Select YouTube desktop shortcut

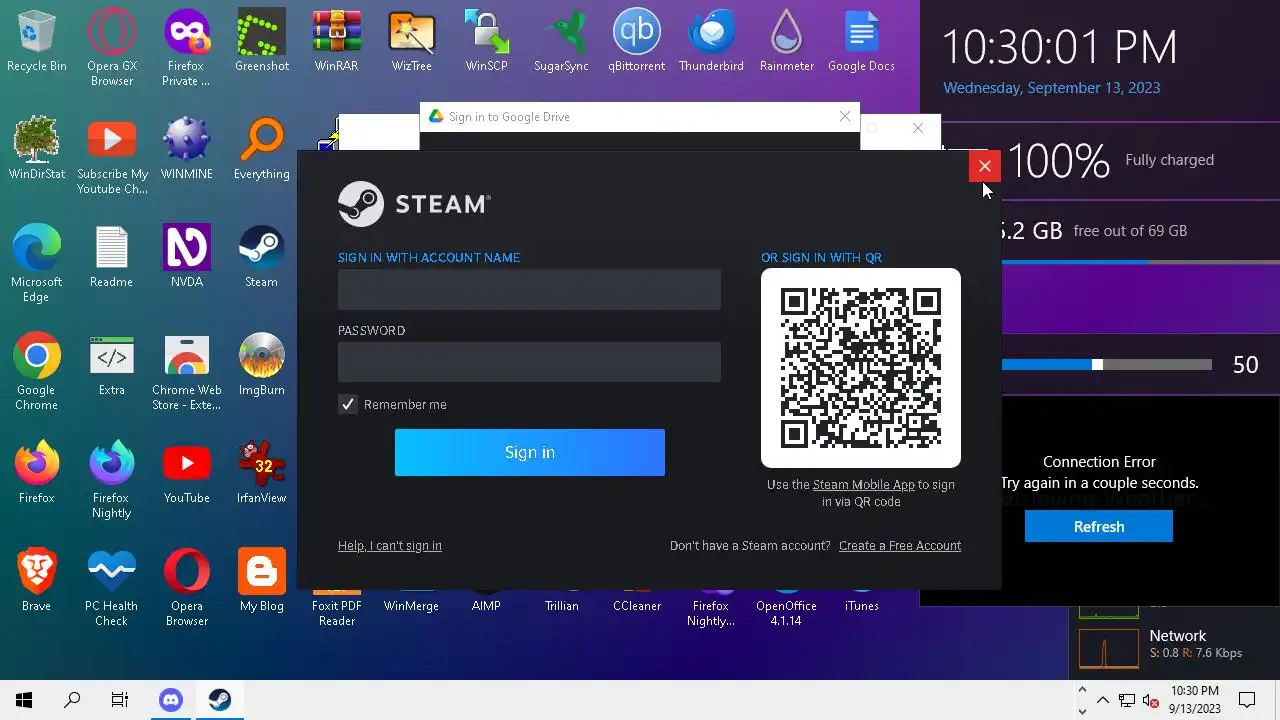(186, 474)
